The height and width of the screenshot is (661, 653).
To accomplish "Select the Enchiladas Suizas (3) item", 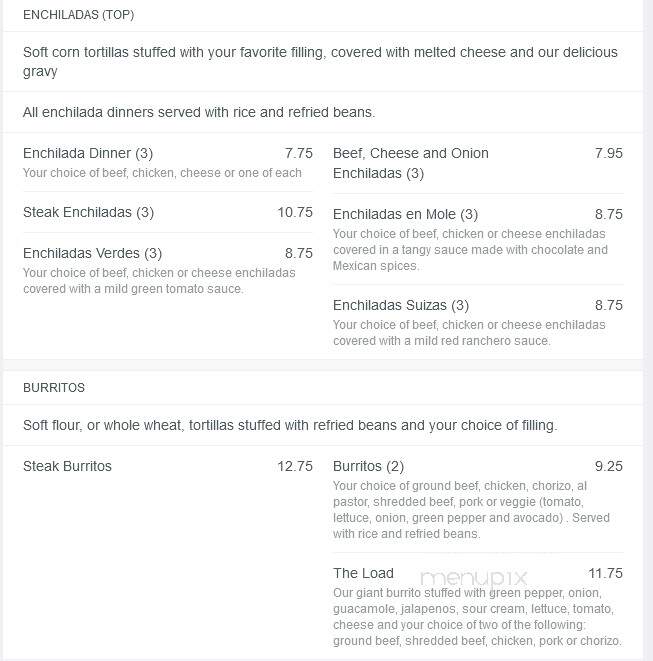I will tap(400, 305).
